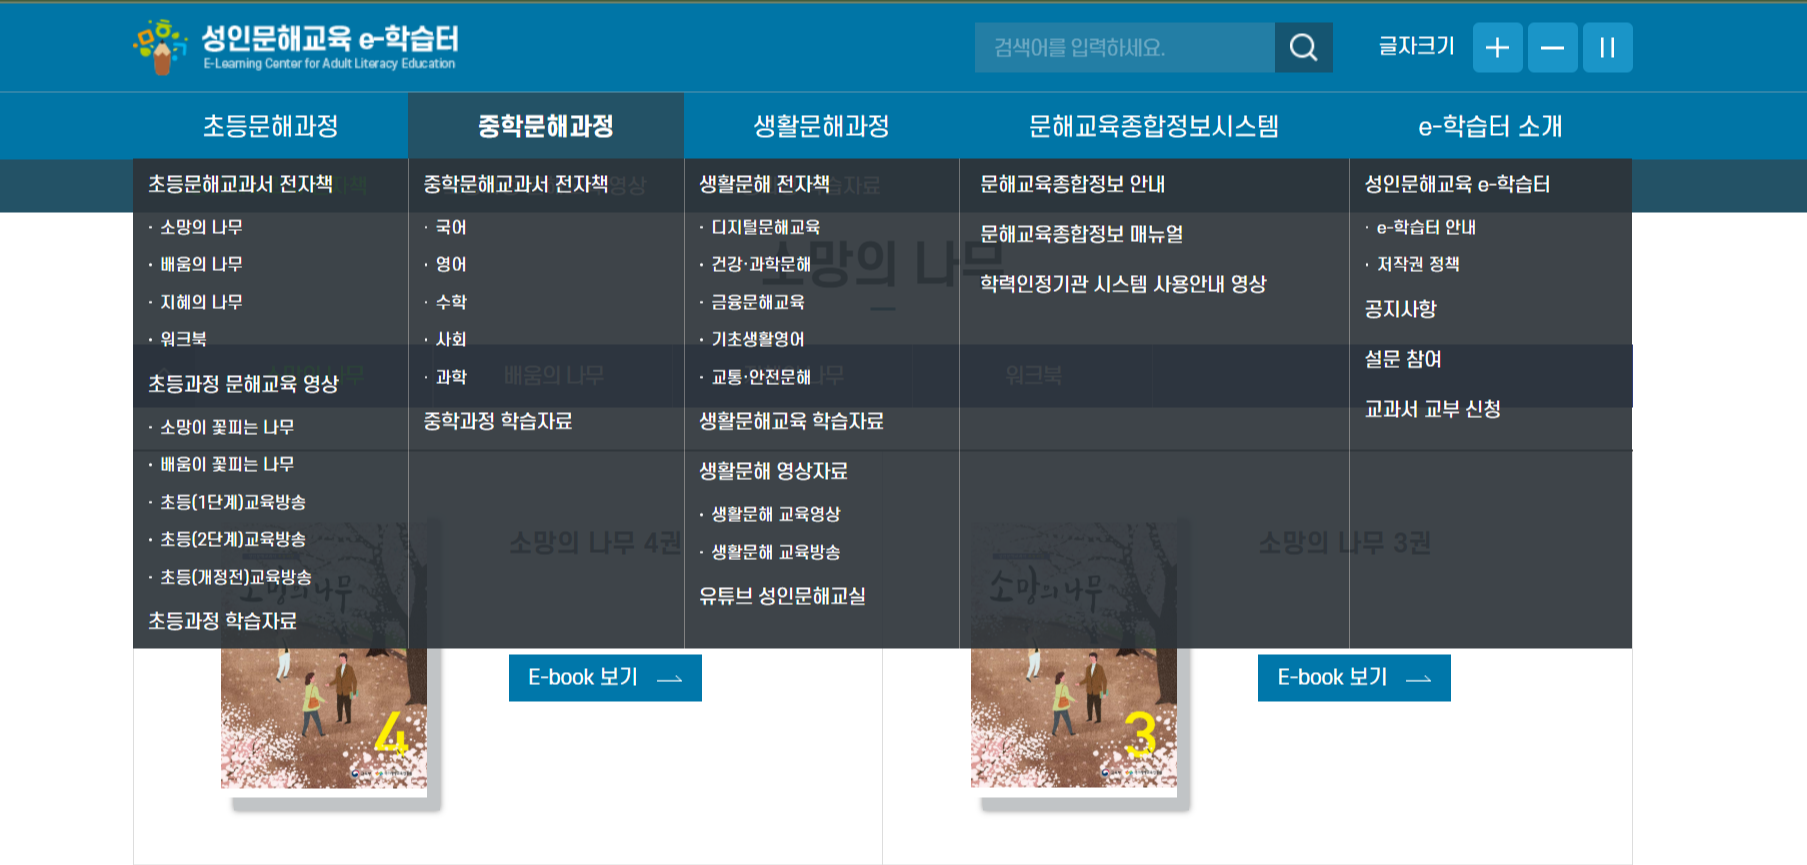This screenshot has width=1807, height=865.
Task: Open 초등(개정전)교육방송 link
Action: point(236,577)
